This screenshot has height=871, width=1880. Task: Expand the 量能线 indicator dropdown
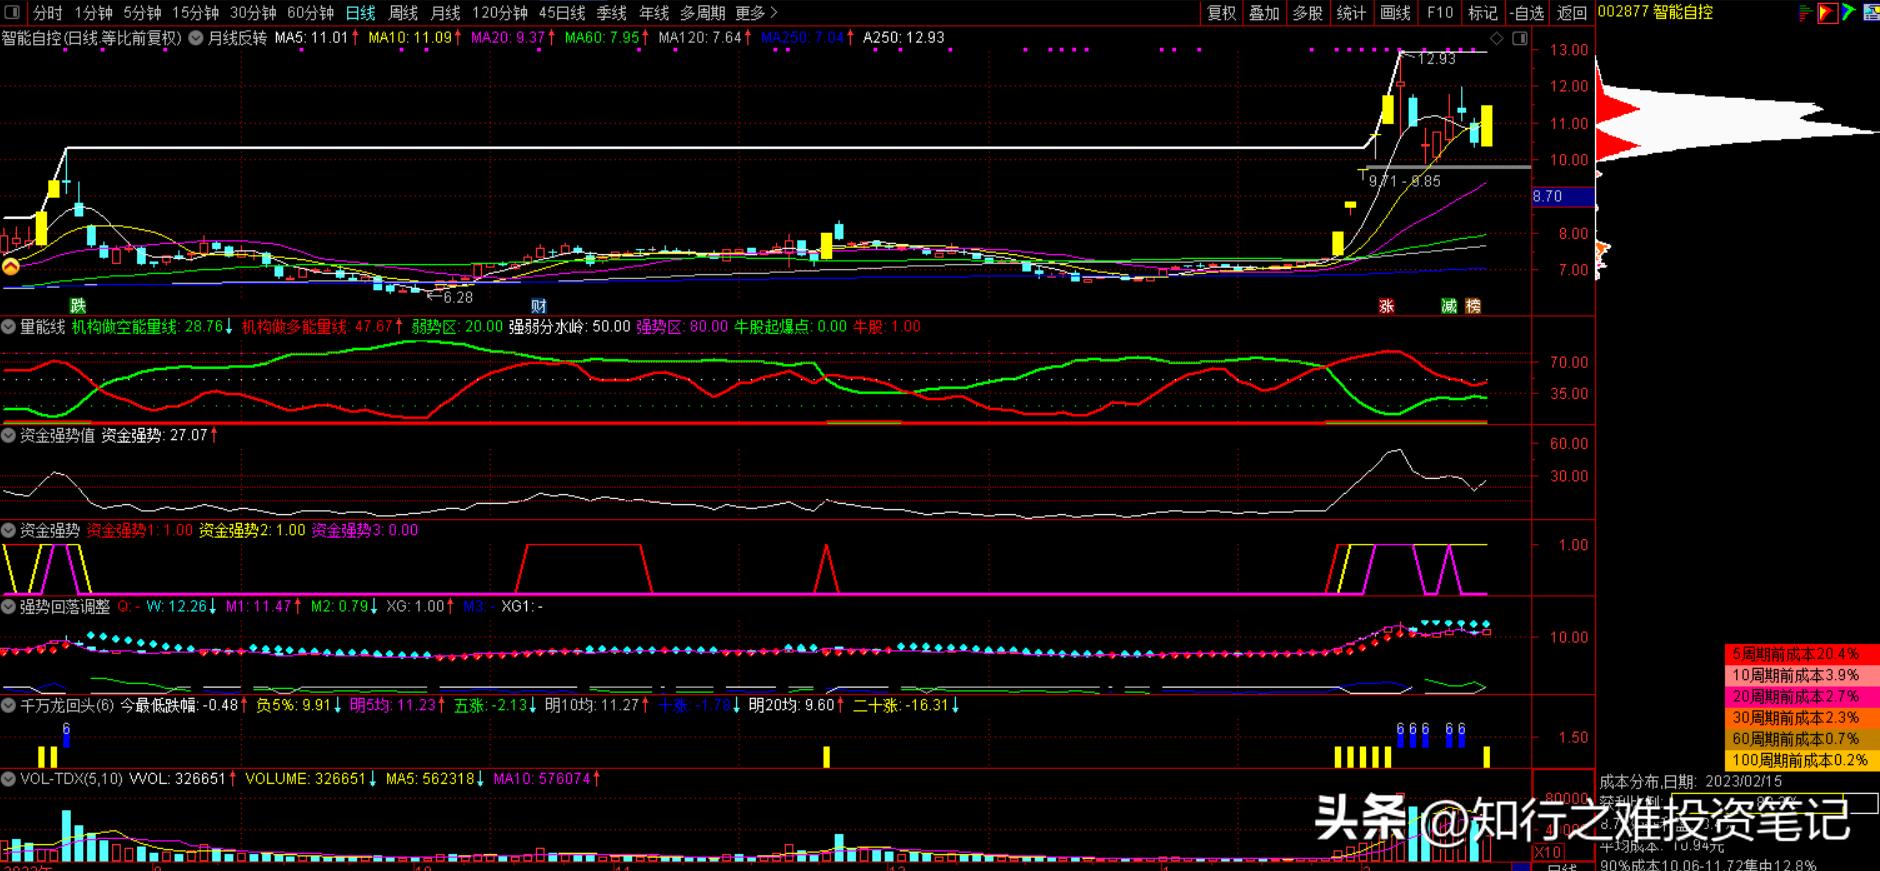[9, 327]
